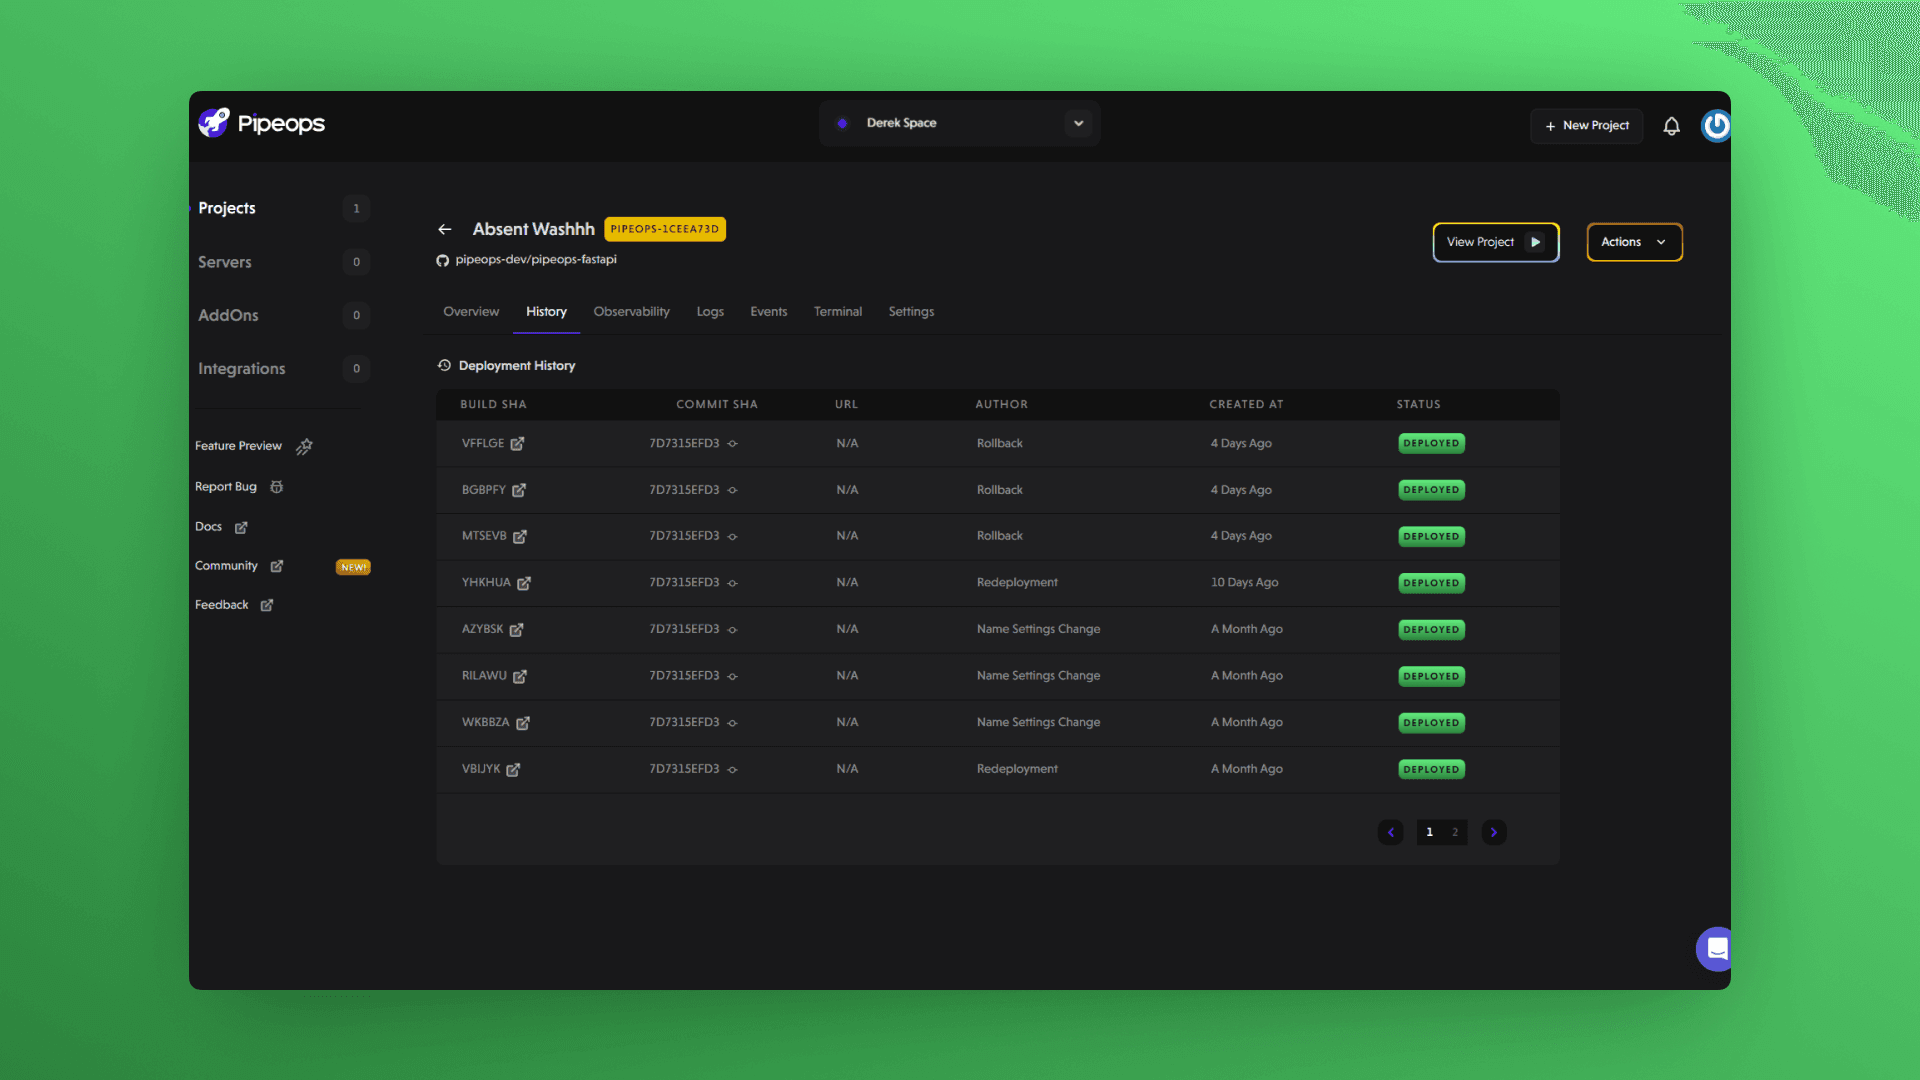Image resolution: width=1920 pixels, height=1080 pixels.
Task: Open the Feedback external link icon
Action: click(267, 605)
